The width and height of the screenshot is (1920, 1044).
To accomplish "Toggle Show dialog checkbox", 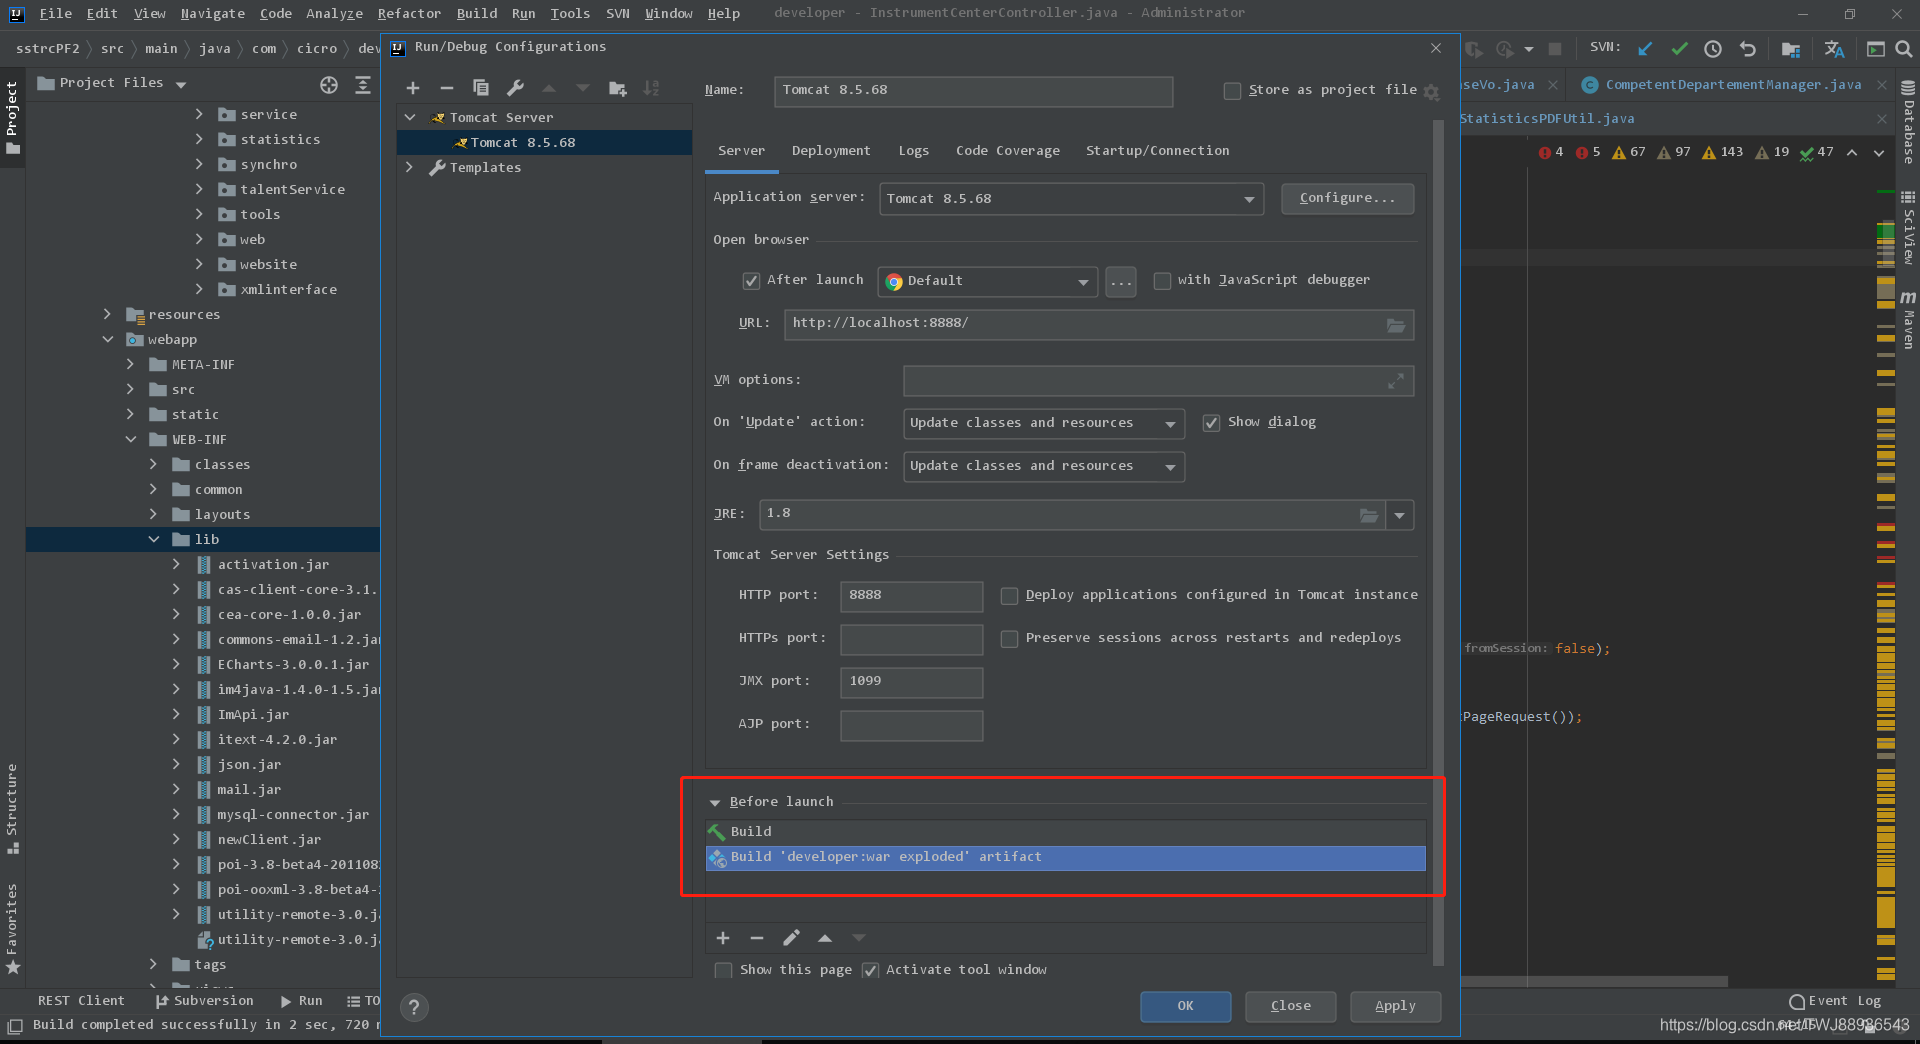I will [x=1211, y=423].
